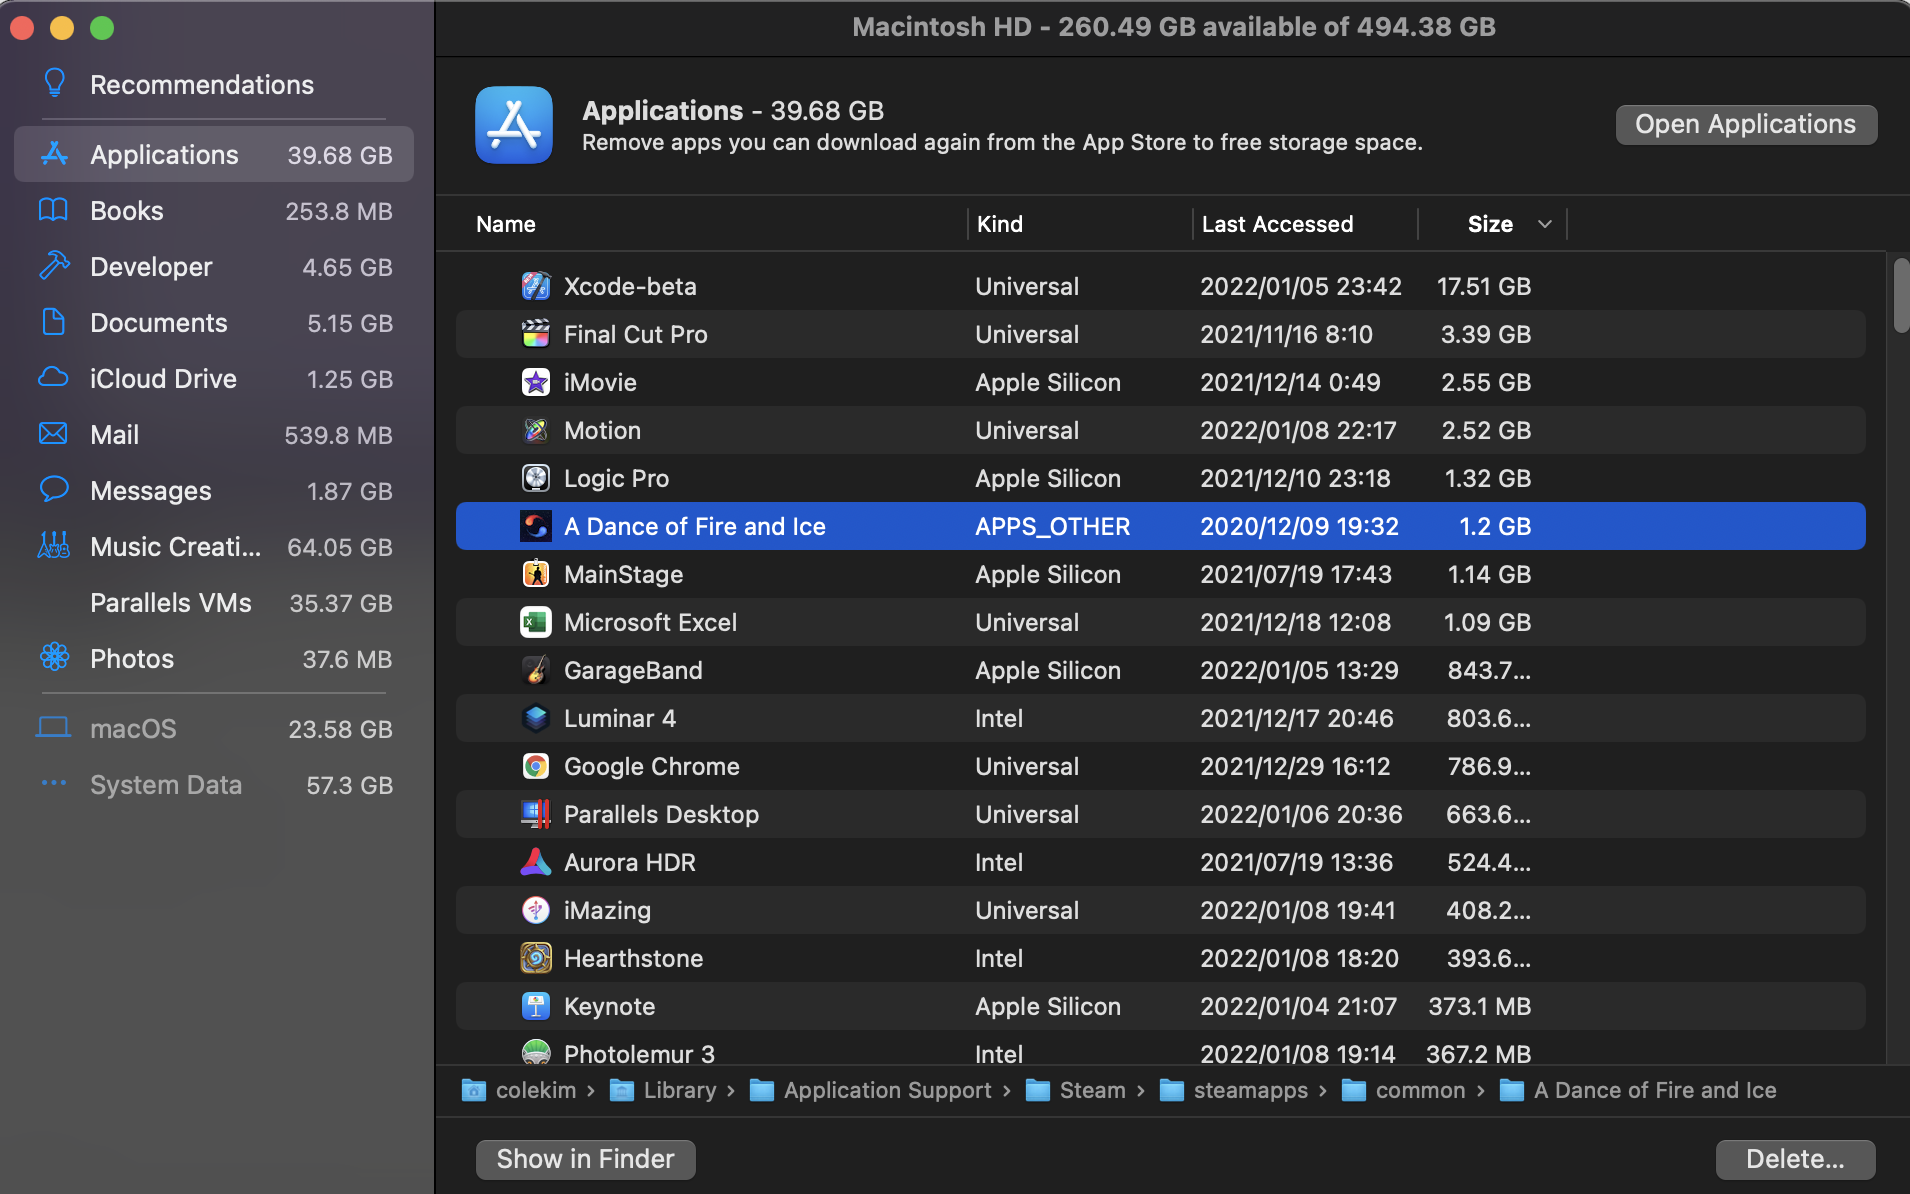Open the Recommendations sidebar section
This screenshot has height=1194, width=1910.
(x=201, y=85)
